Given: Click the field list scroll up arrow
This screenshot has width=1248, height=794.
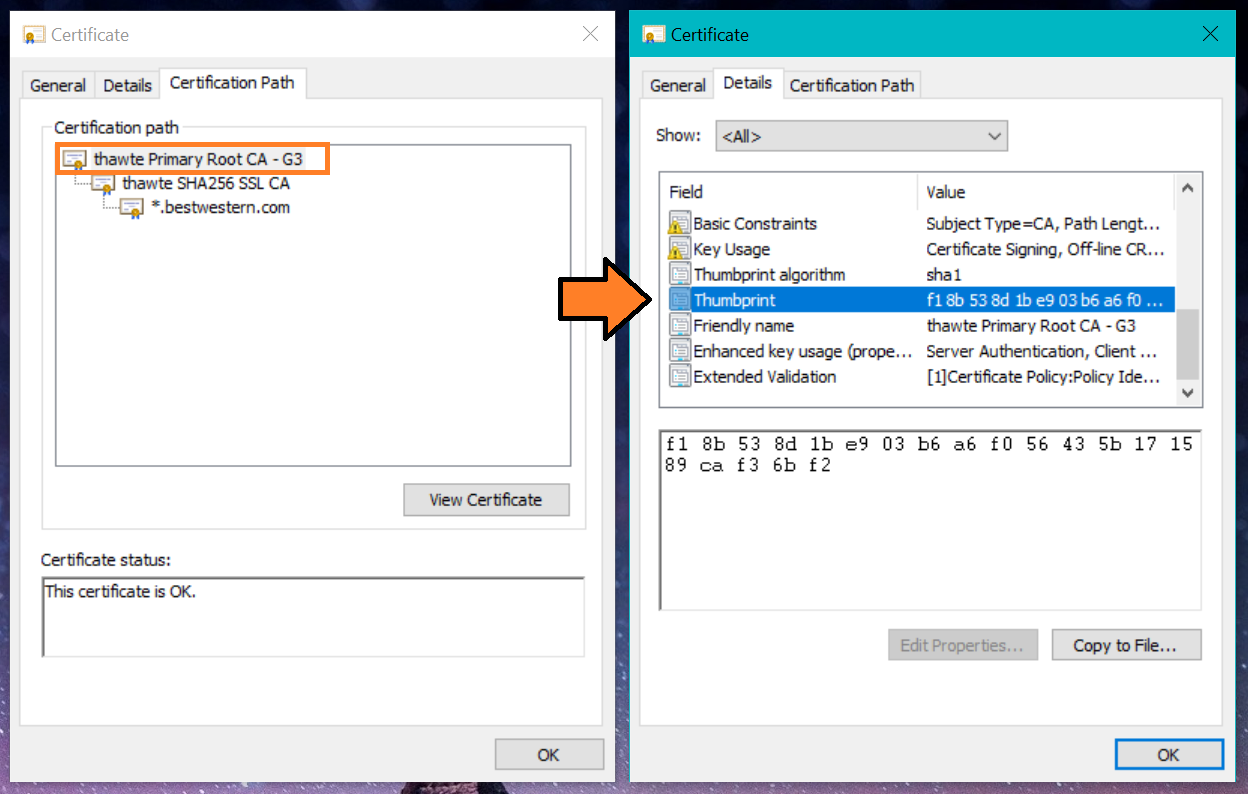Looking at the screenshot, I should pos(1188,188).
